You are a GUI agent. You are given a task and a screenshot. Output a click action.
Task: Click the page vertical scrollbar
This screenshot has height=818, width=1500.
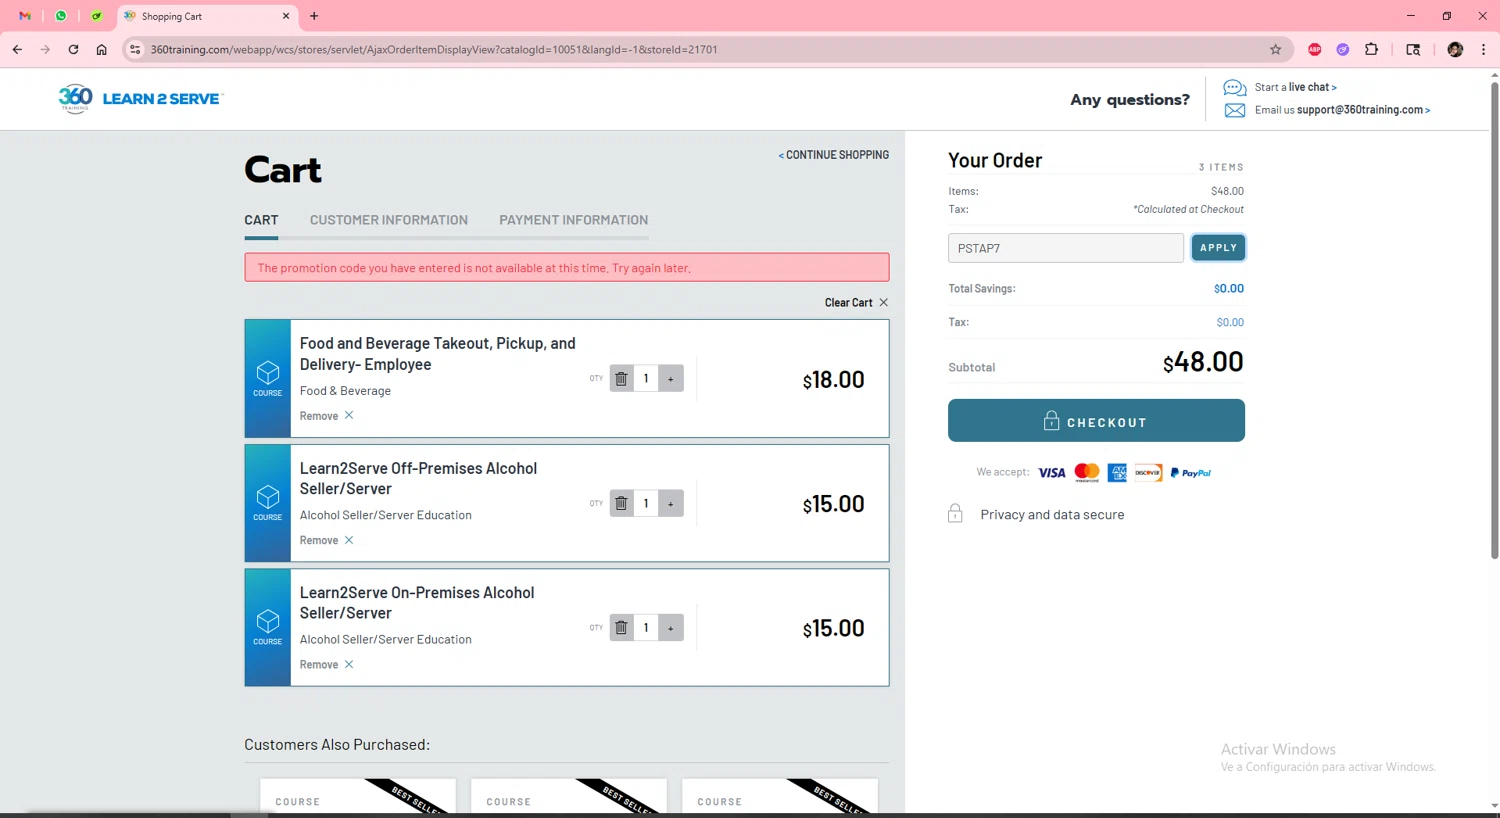1494,320
